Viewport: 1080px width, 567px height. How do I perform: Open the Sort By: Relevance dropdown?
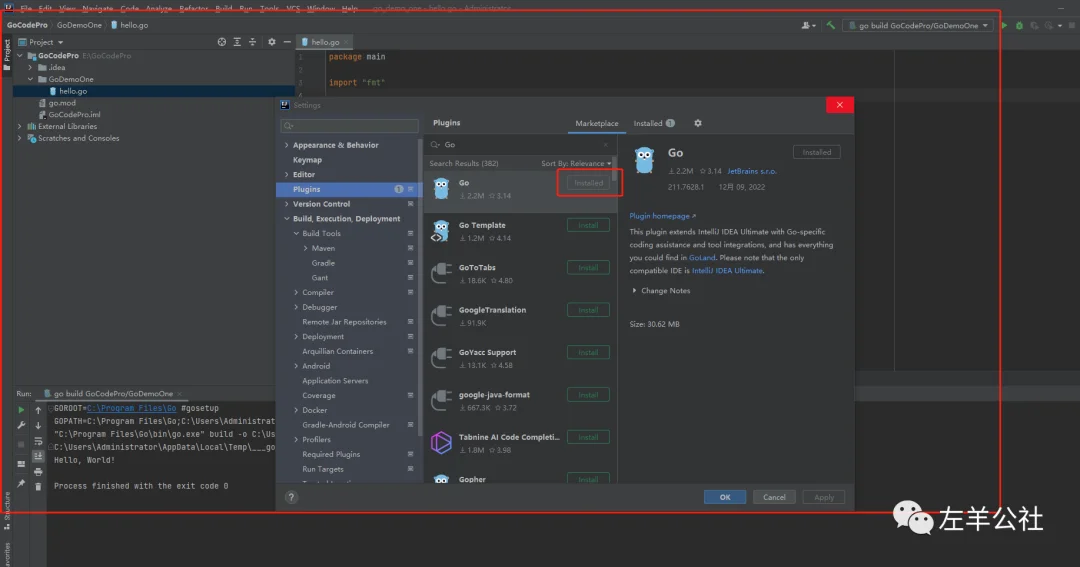pyautogui.click(x=576, y=163)
